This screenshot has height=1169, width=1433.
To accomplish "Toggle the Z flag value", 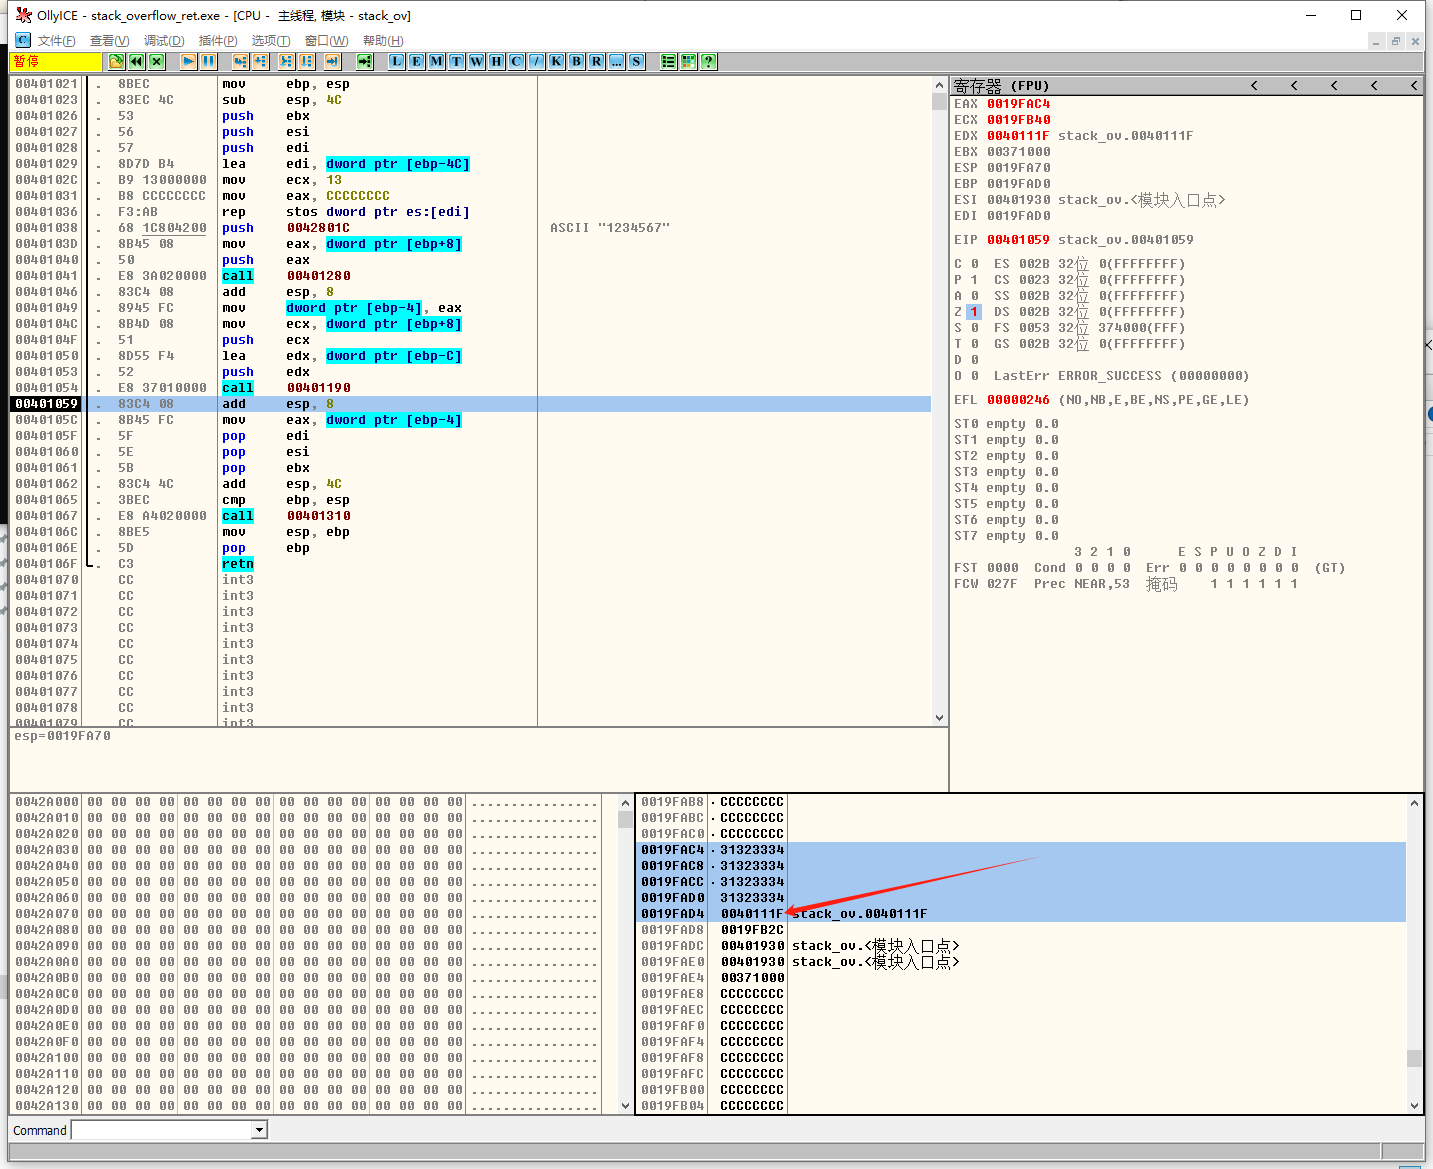I will (974, 312).
